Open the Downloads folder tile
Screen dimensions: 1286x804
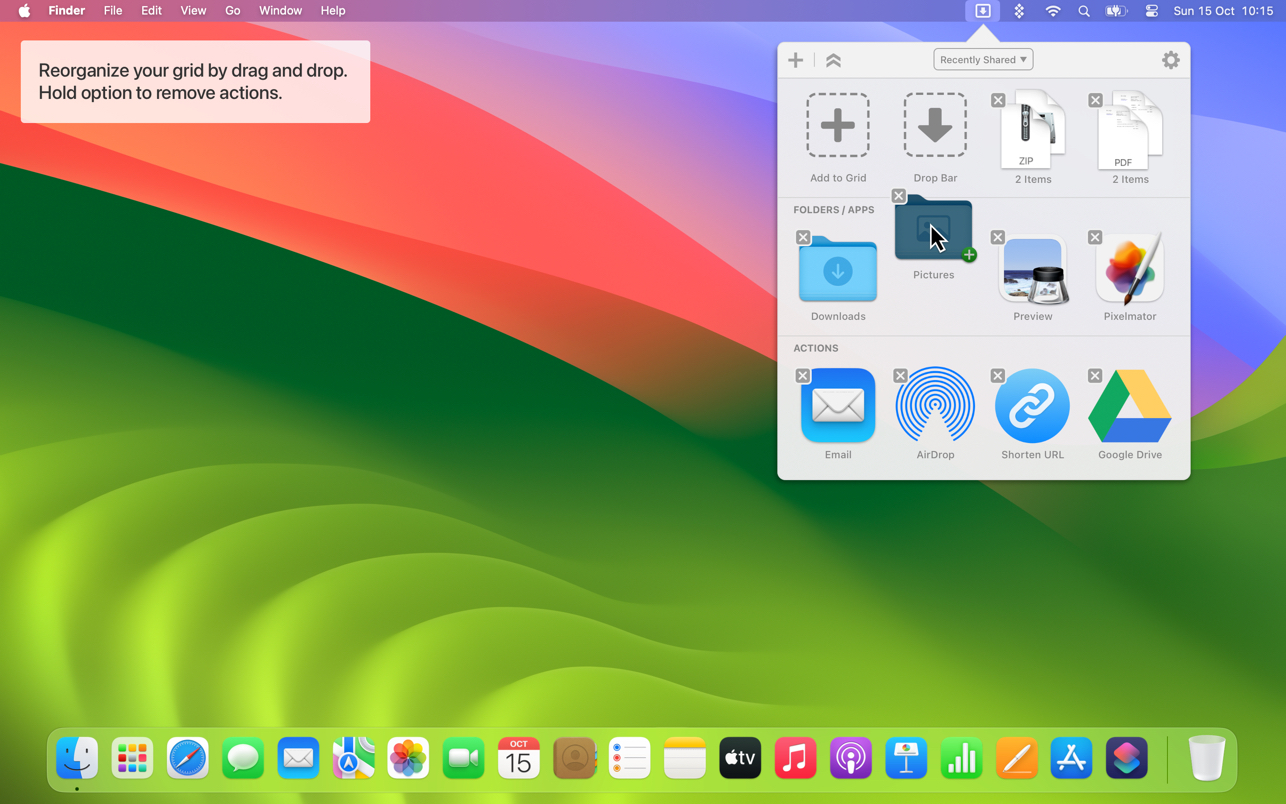tap(837, 270)
